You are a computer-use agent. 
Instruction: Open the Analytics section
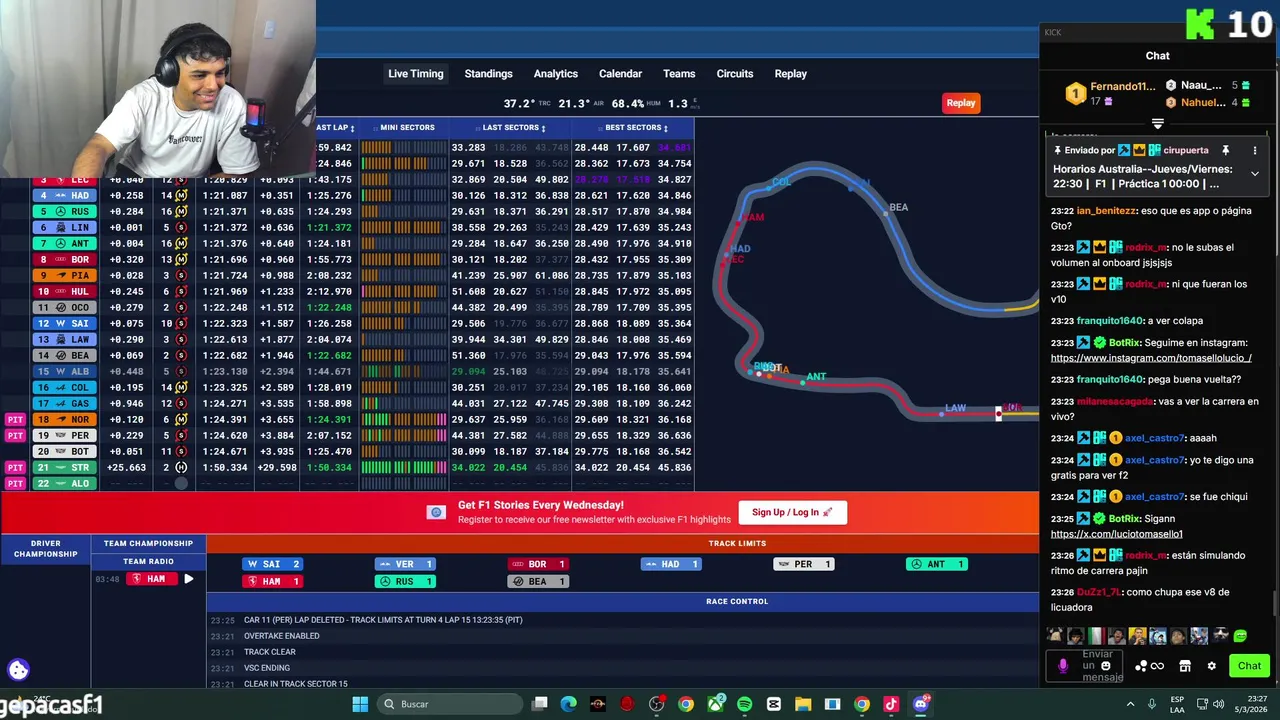pos(555,74)
